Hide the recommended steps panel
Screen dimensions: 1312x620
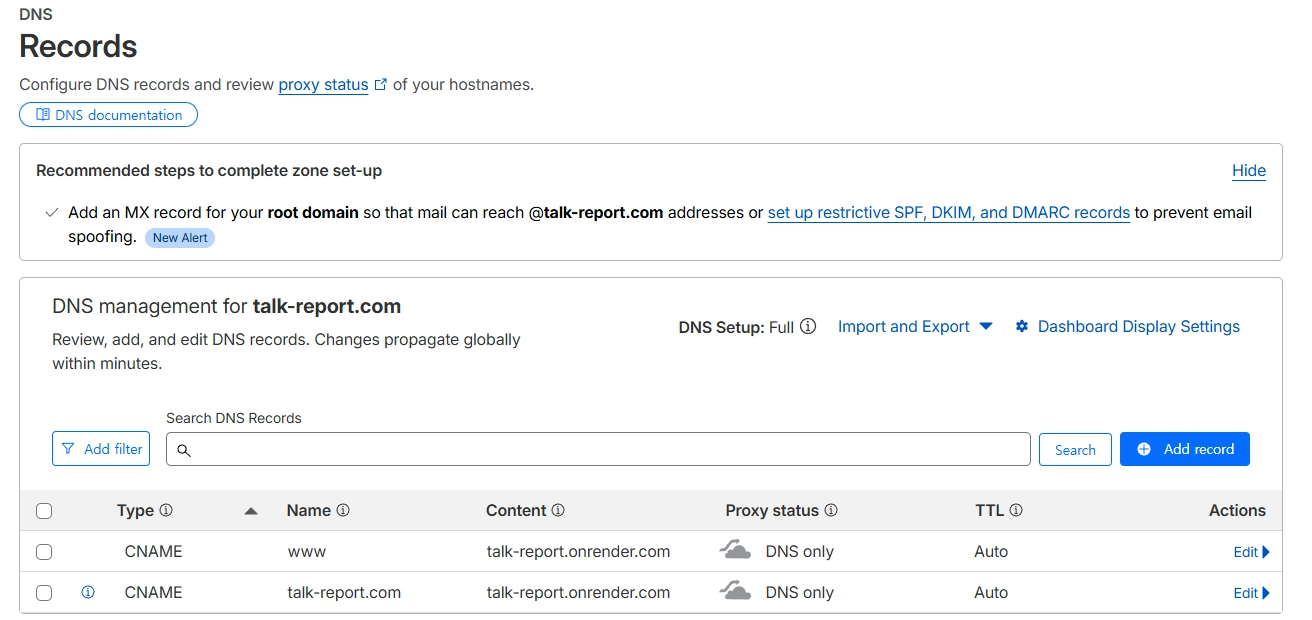(1249, 171)
